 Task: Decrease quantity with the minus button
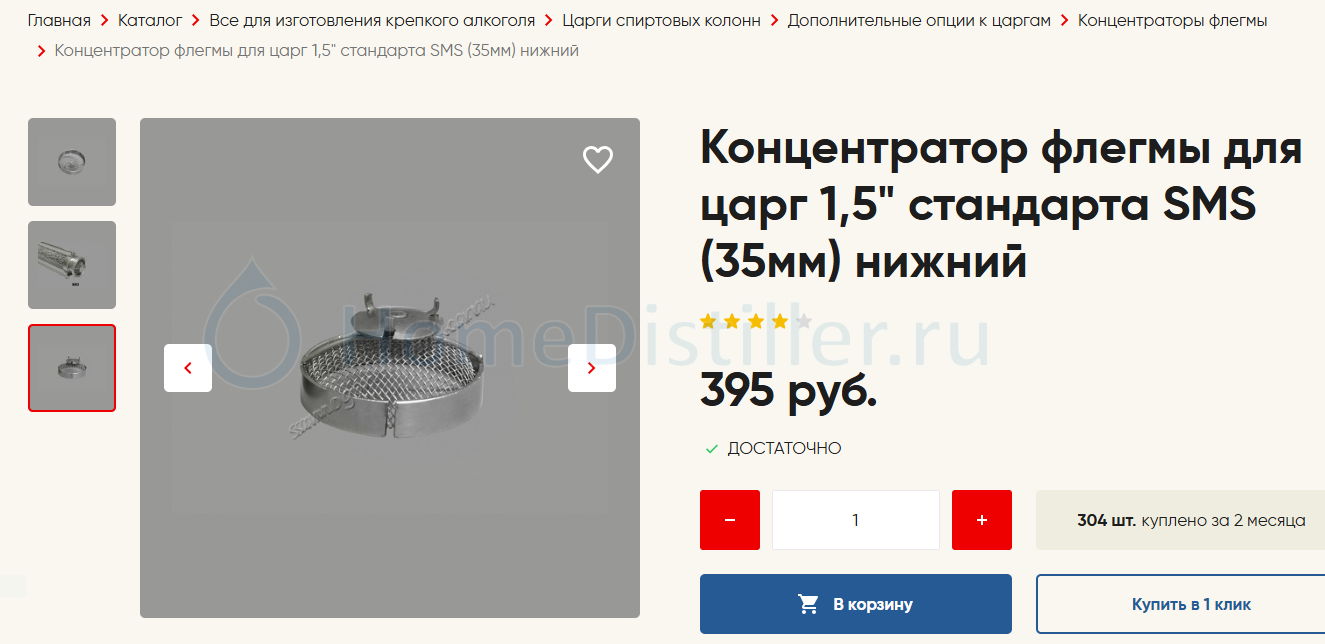[730, 520]
